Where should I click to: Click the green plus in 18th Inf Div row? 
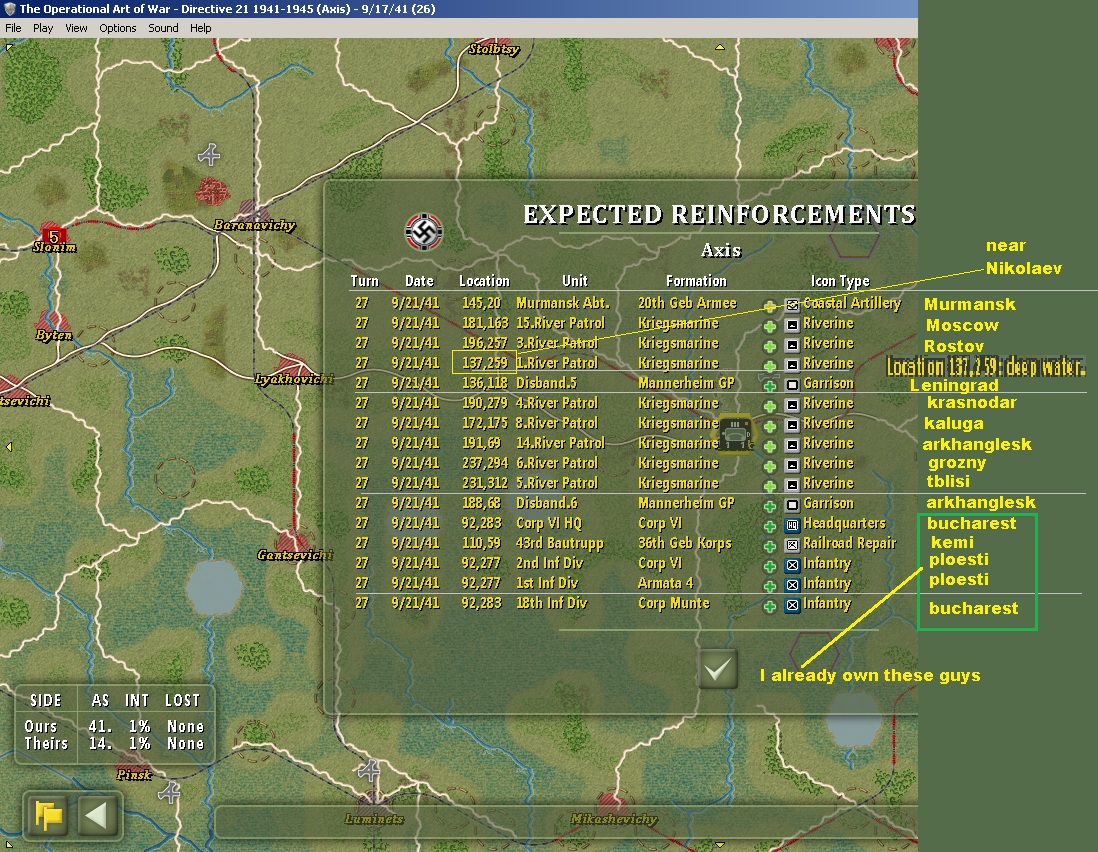770,606
